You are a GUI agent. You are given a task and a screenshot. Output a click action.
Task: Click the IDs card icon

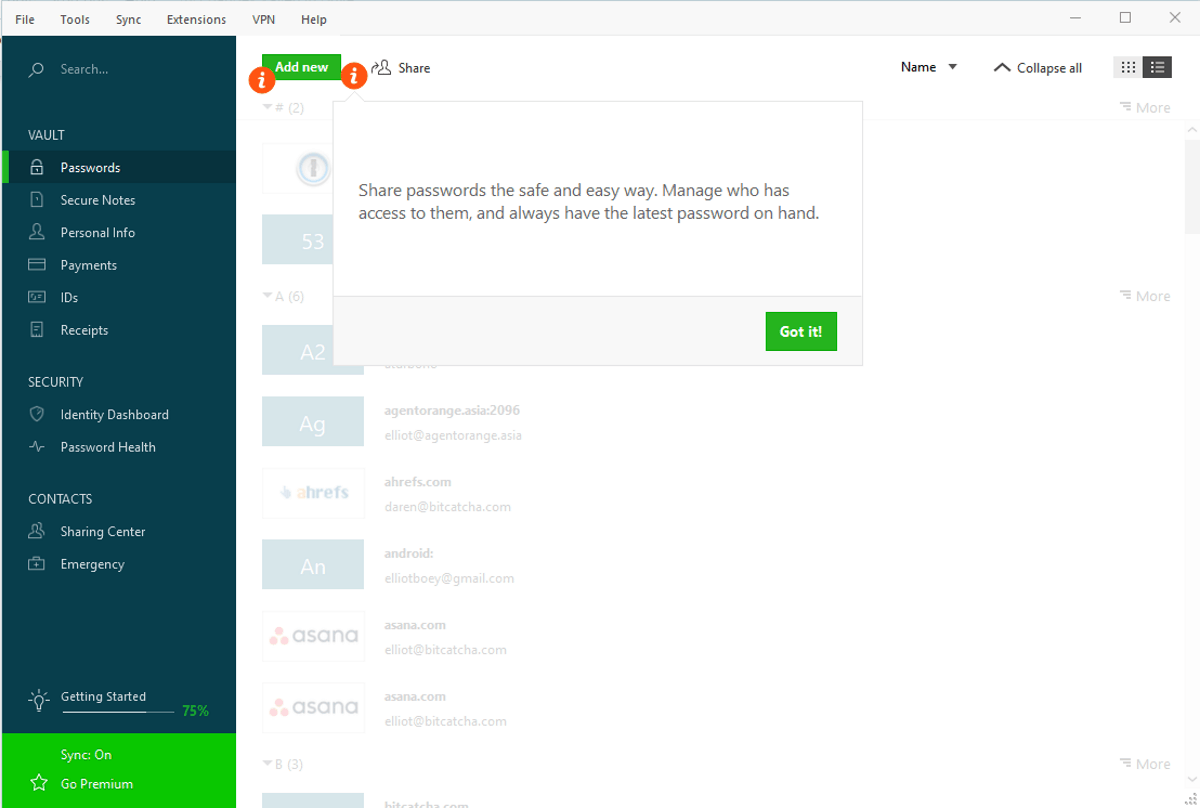37,297
